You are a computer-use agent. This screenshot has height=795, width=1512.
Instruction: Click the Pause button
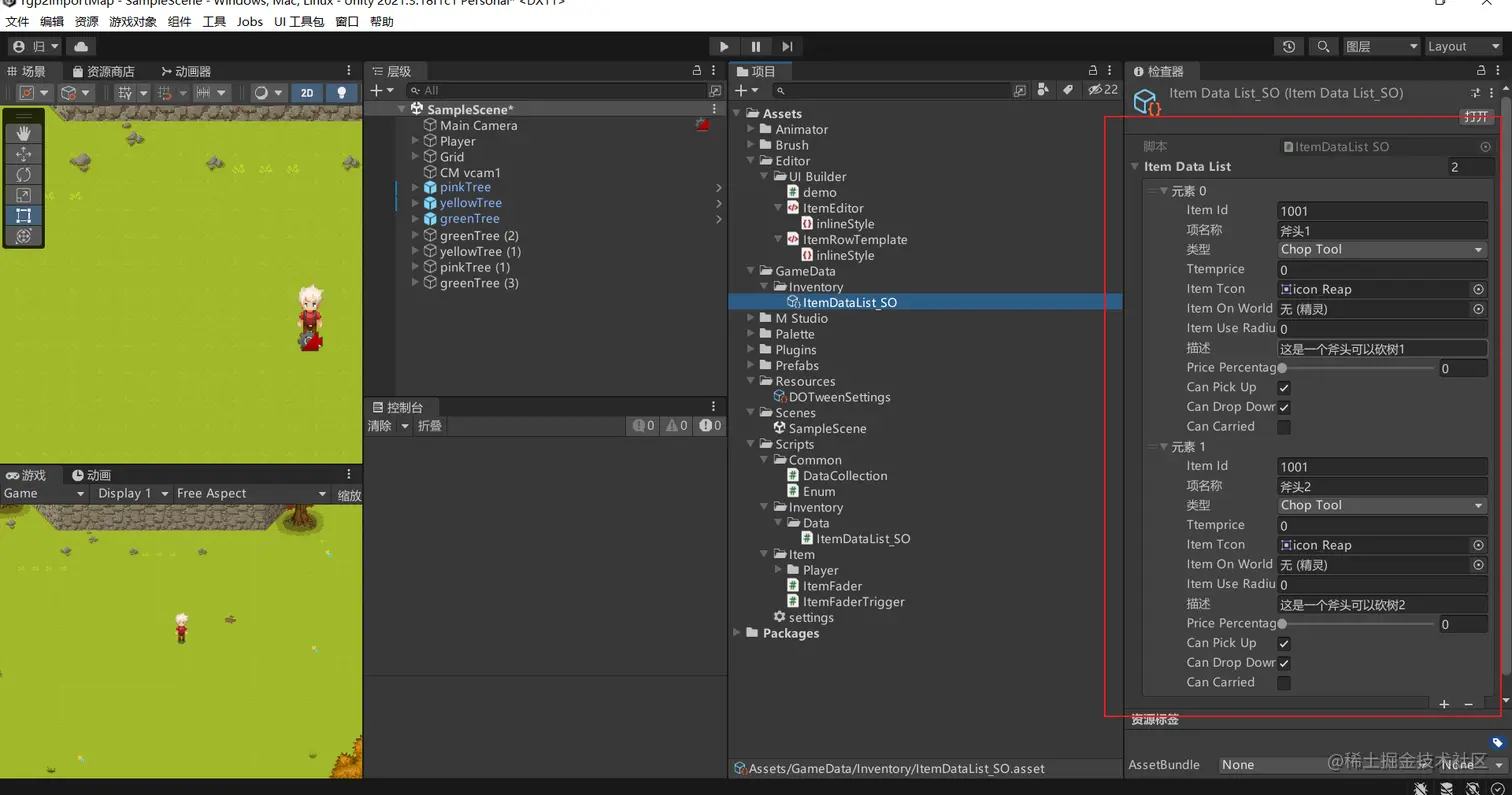point(756,46)
